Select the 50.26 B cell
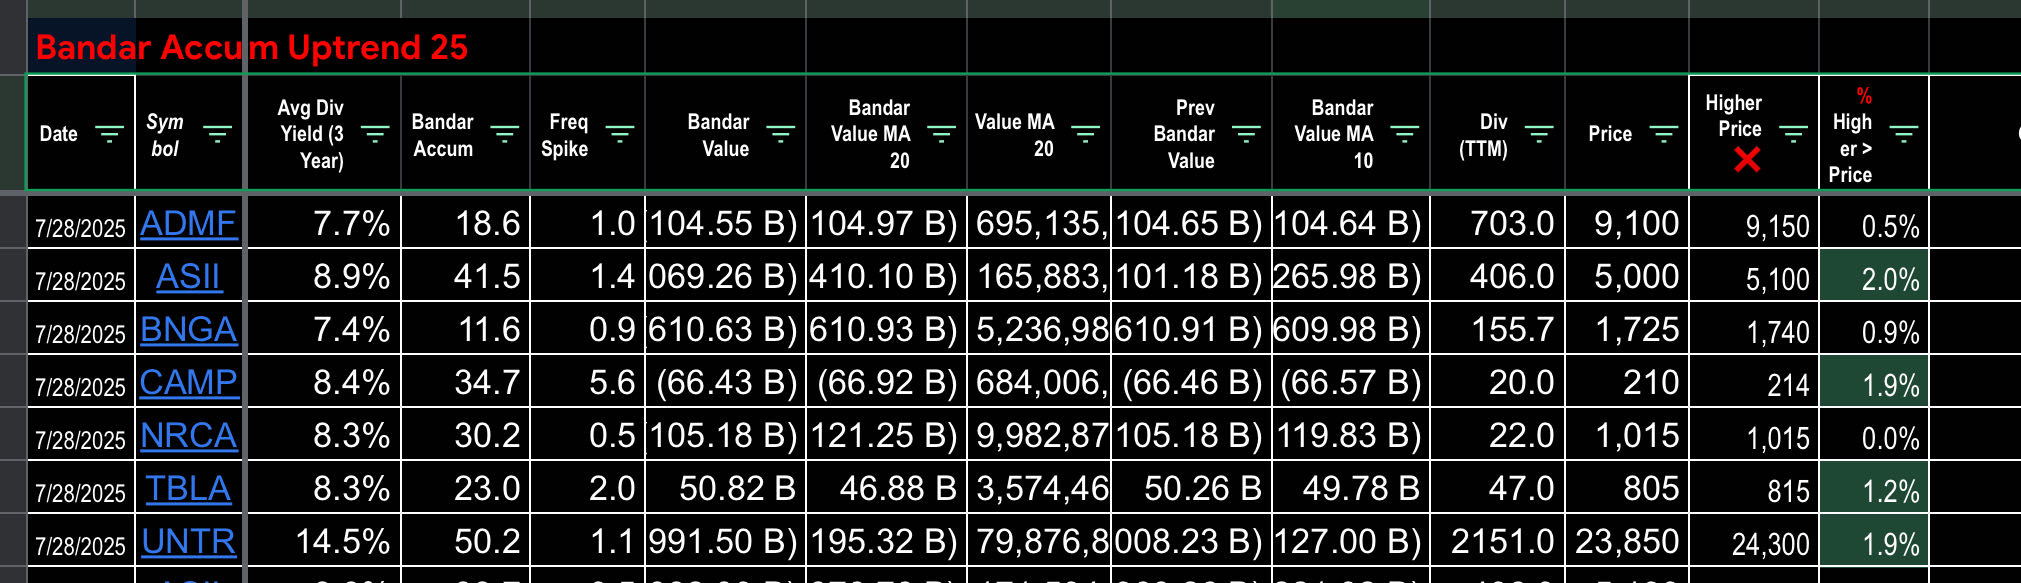 [1191, 488]
